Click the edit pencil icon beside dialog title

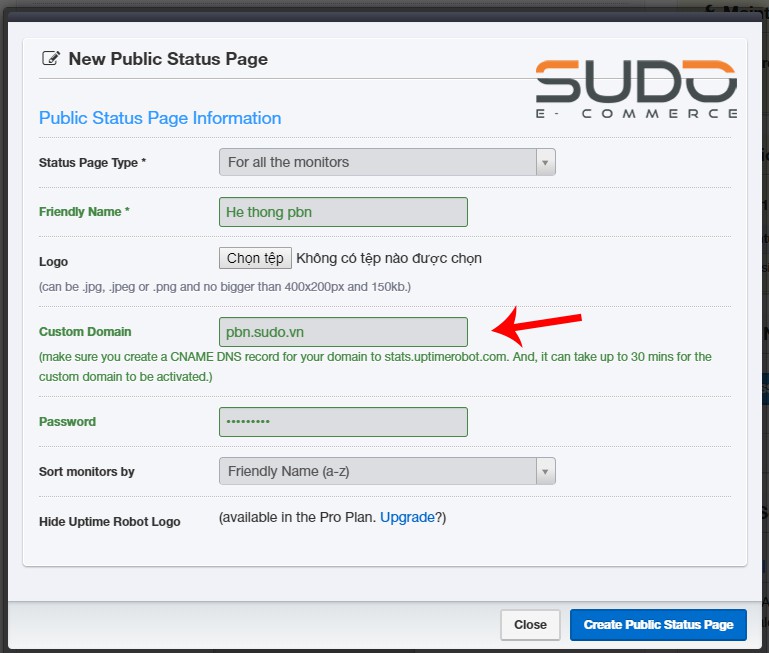[50, 59]
